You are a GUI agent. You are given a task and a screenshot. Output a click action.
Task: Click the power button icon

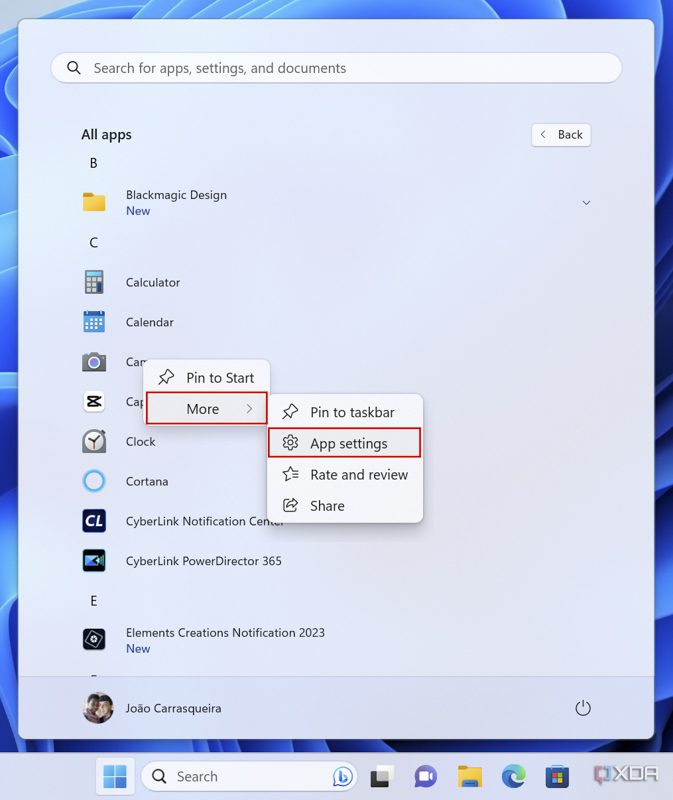pos(583,708)
